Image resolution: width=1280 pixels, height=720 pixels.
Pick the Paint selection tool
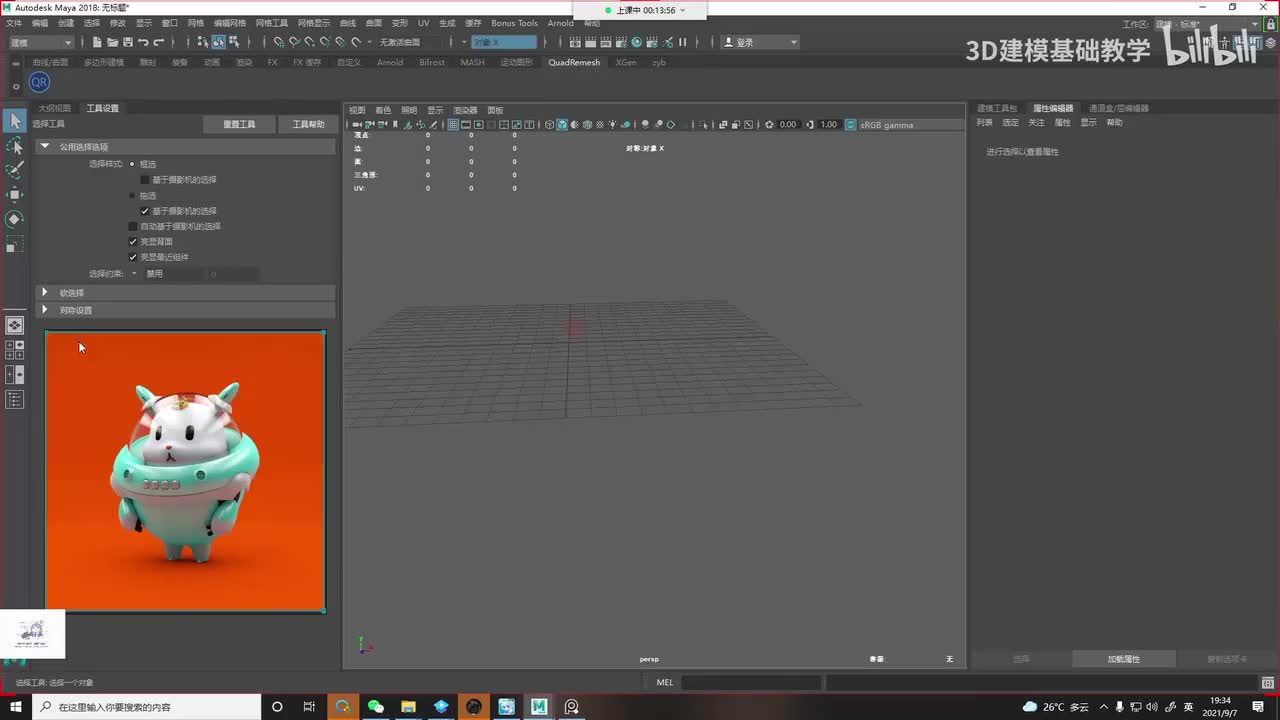coord(15,170)
